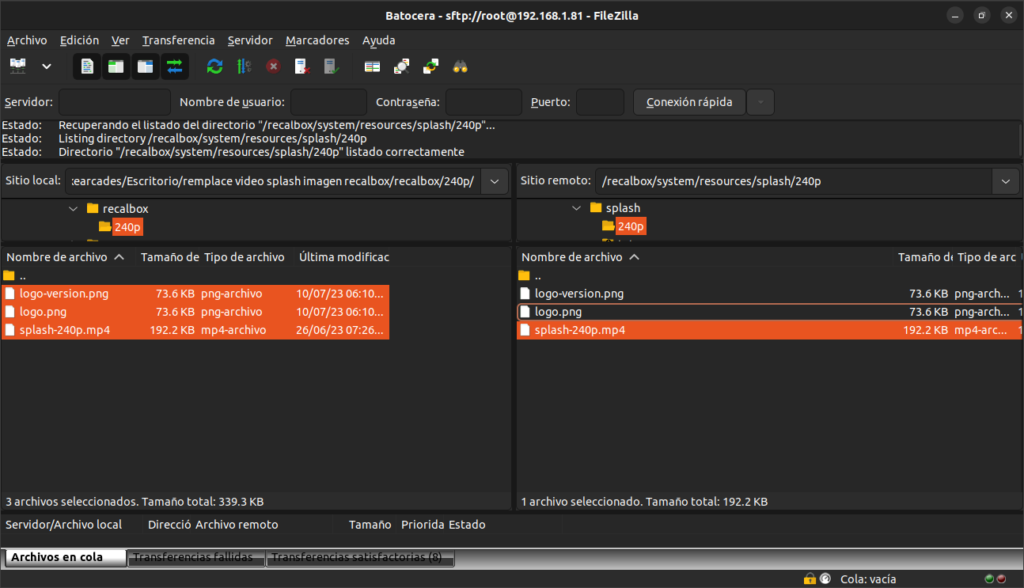Toggle remote directory tree display
The height and width of the screenshot is (588, 1024).
[145, 66]
